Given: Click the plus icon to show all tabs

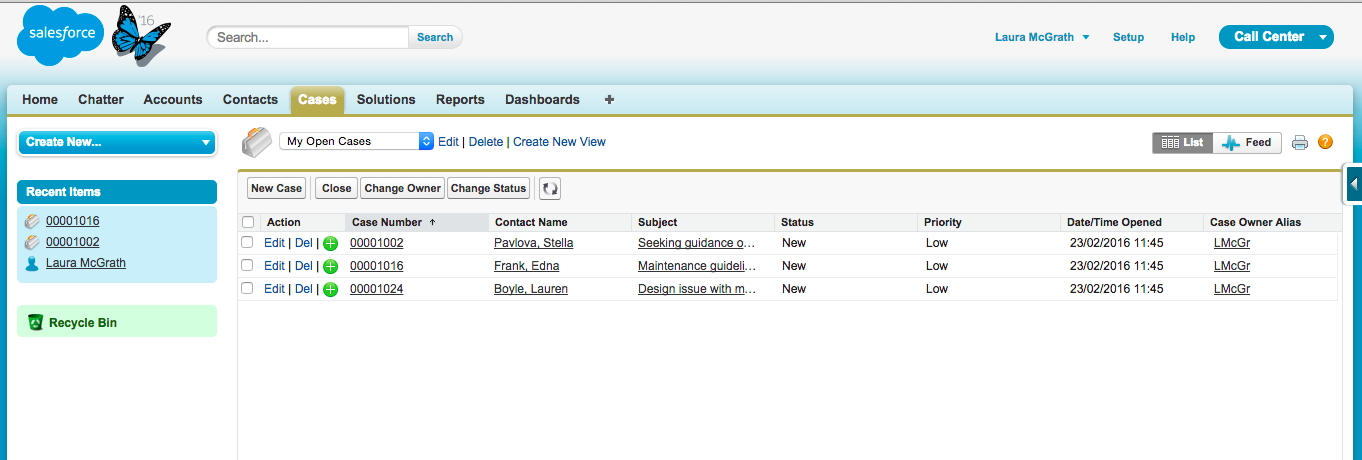Looking at the screenshot, I should (610, 100).
